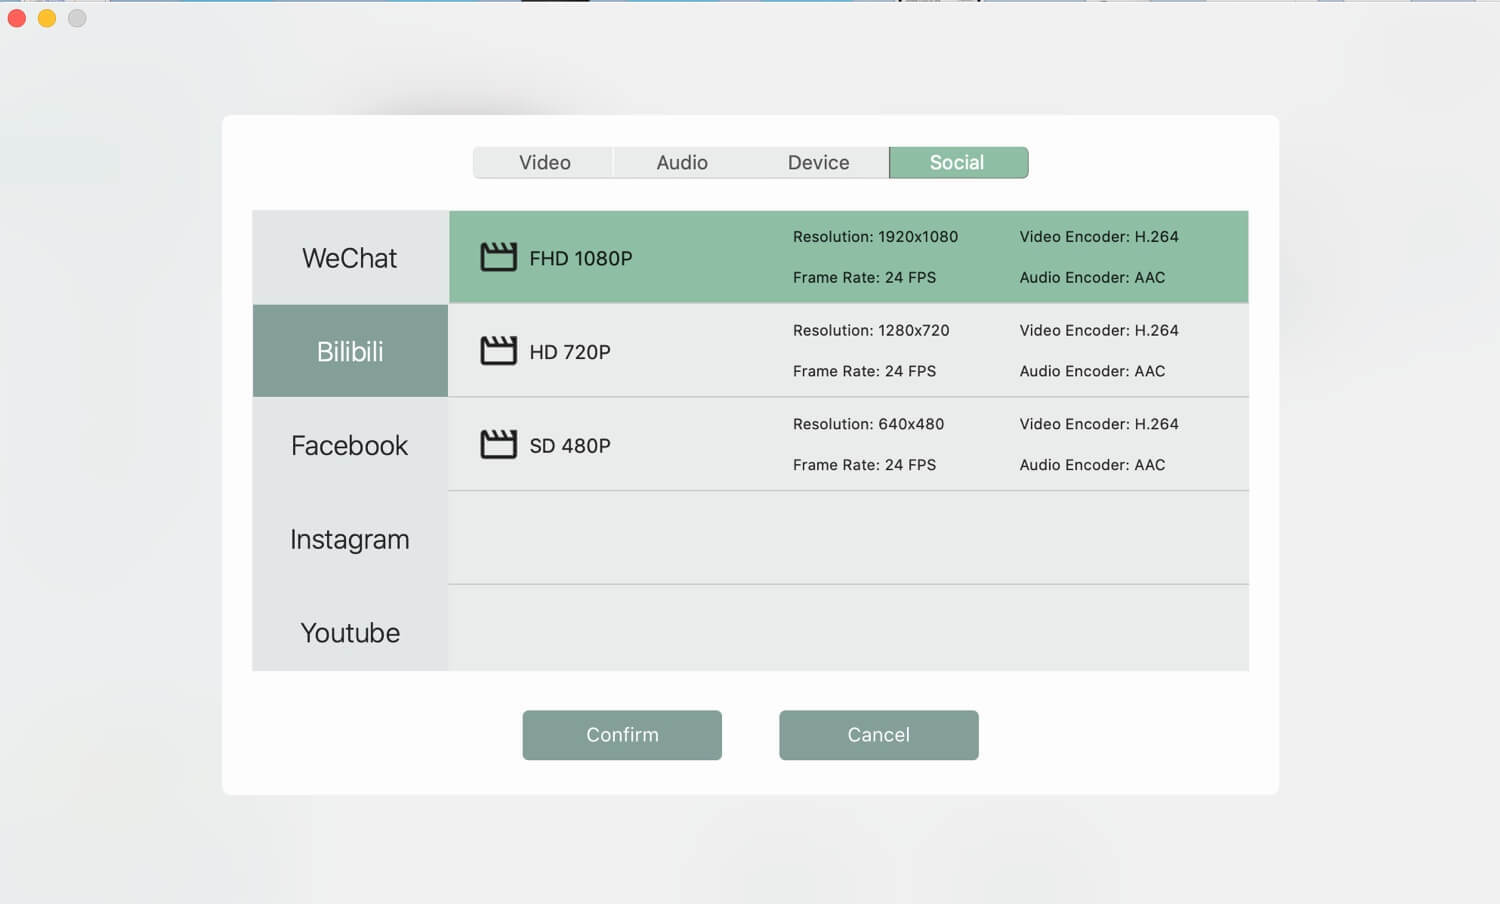The image size is (1500, 904).
Task: Click the HD 720P clapperboard icon
Action: [x=498, y=351]
